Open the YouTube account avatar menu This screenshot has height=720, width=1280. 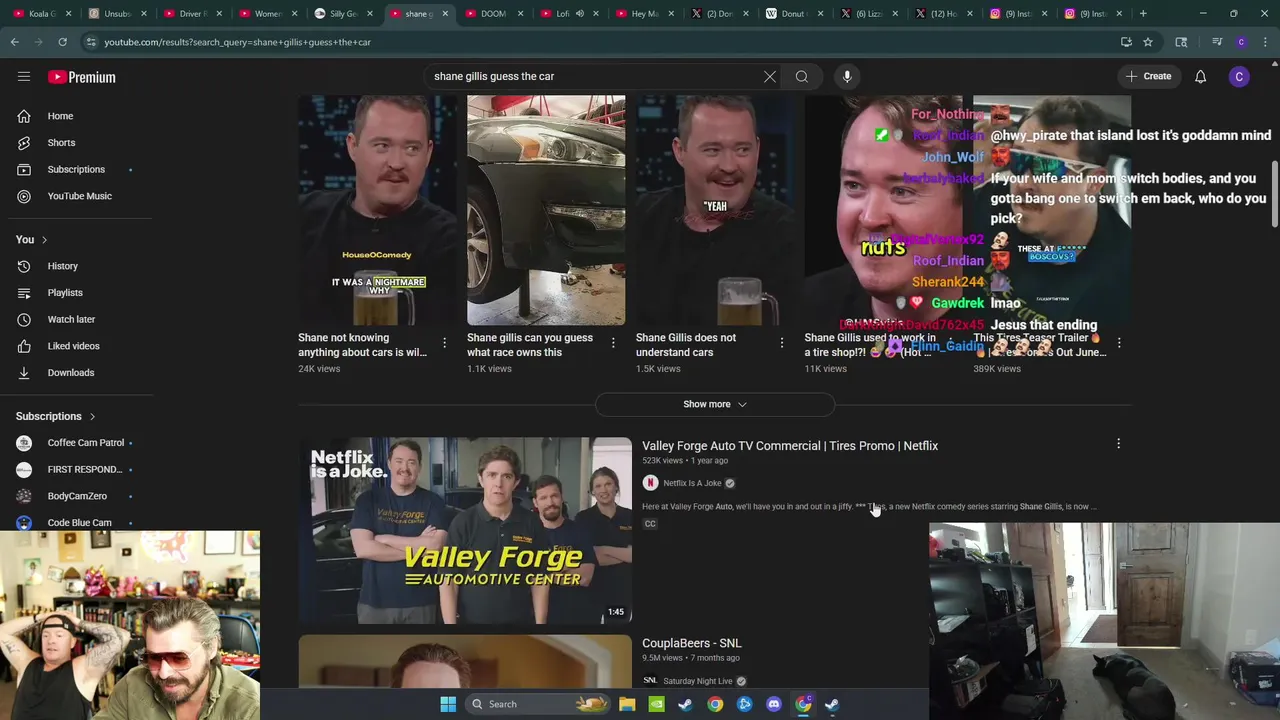click(x=1239, y=76)
